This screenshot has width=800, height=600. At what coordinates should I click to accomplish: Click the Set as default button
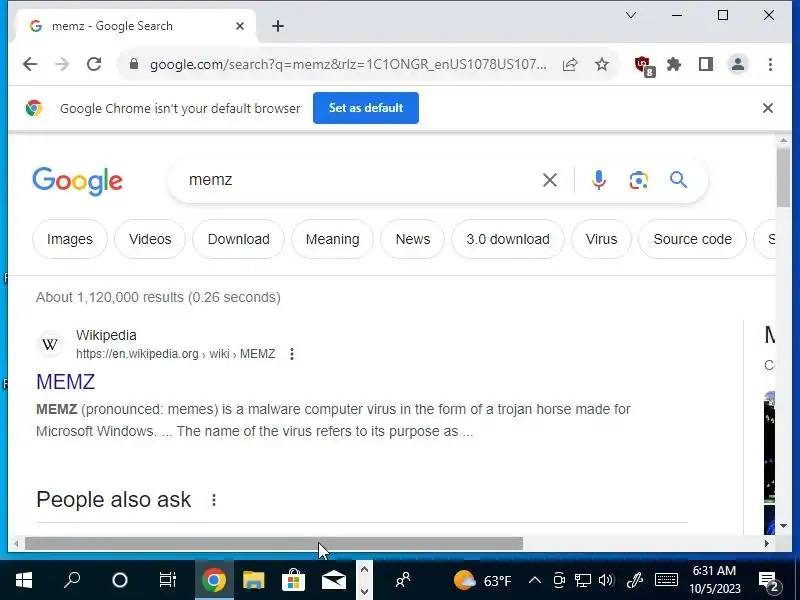(x=366, y=108)
